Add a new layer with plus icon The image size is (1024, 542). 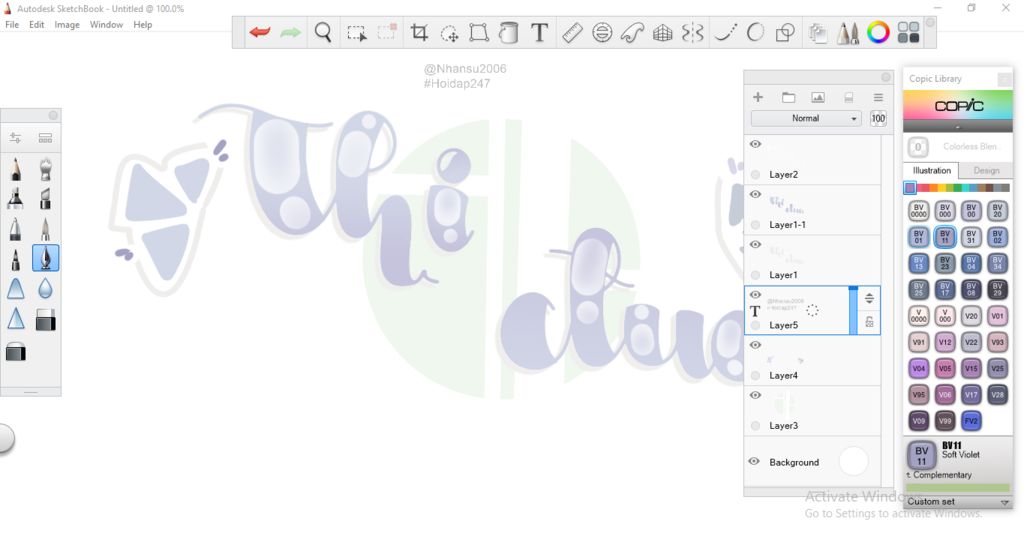pyautogui.click(x=758, y=97)
